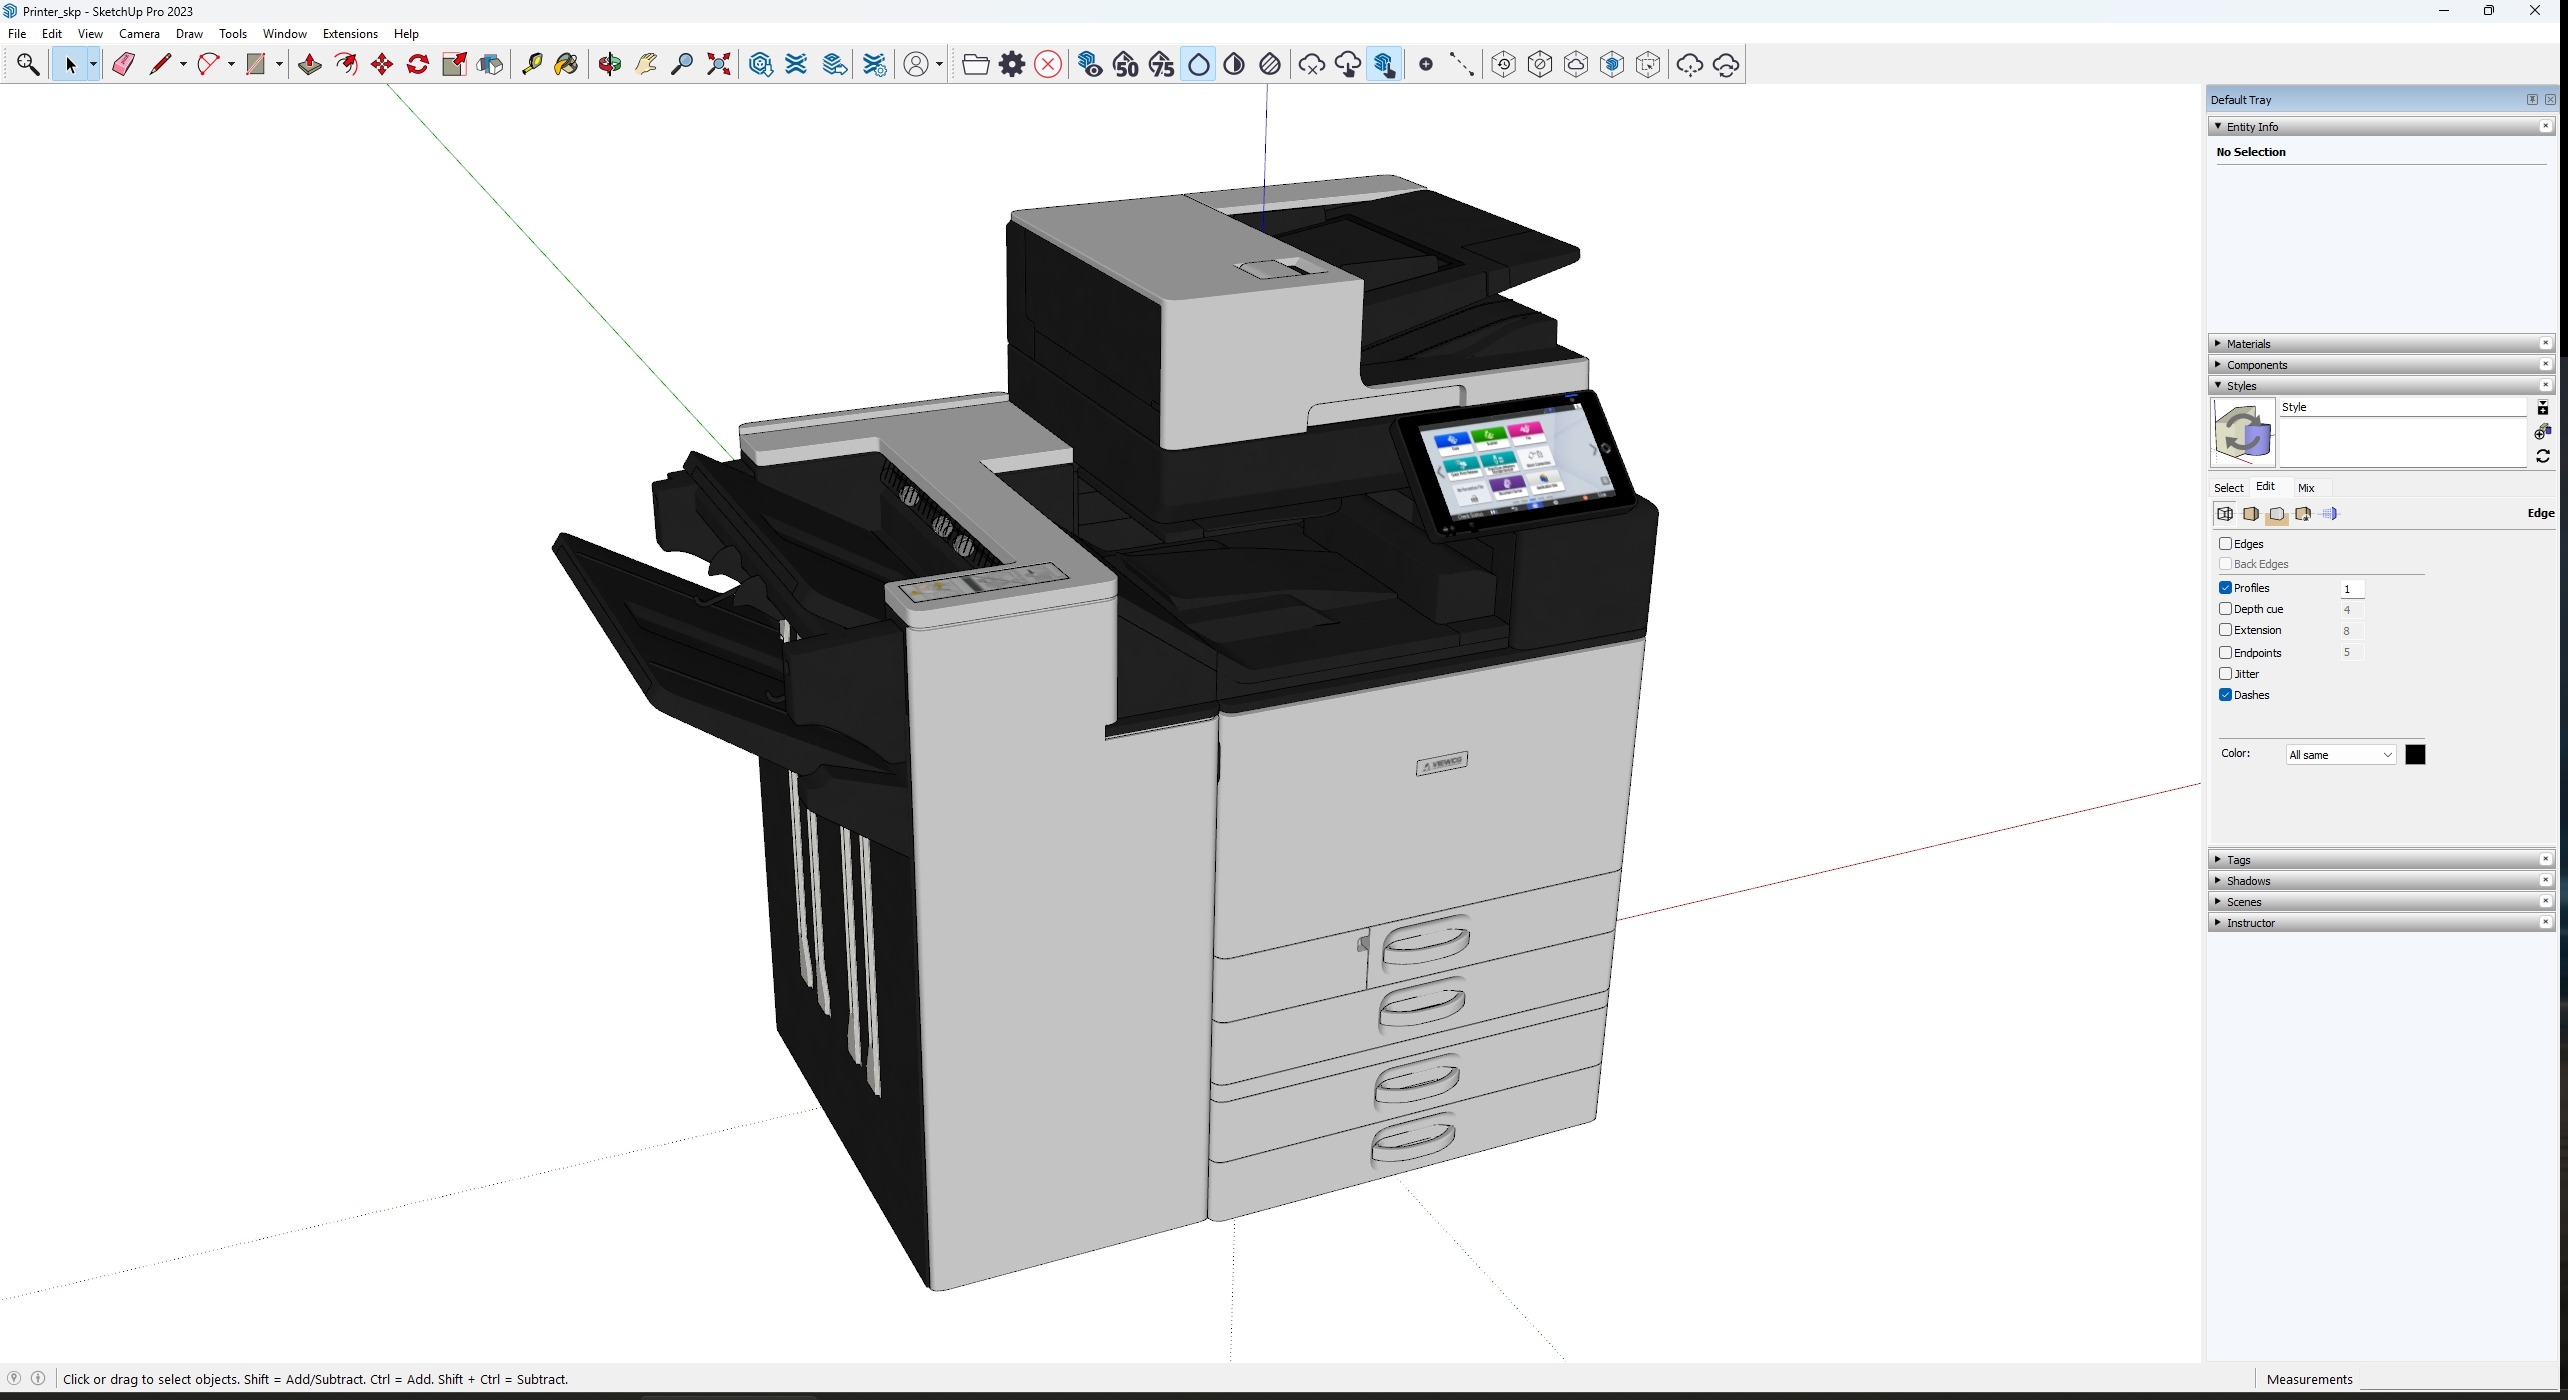The image size is (2568, 1400).
Task: Switch to the Mix tab
Action: click(x=2306, y=488)
